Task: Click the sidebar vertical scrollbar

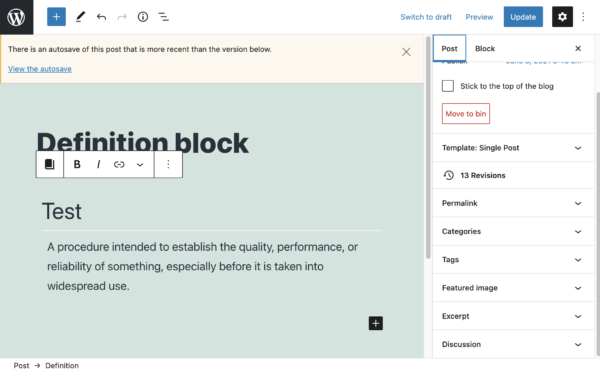Action: [597, 224]
